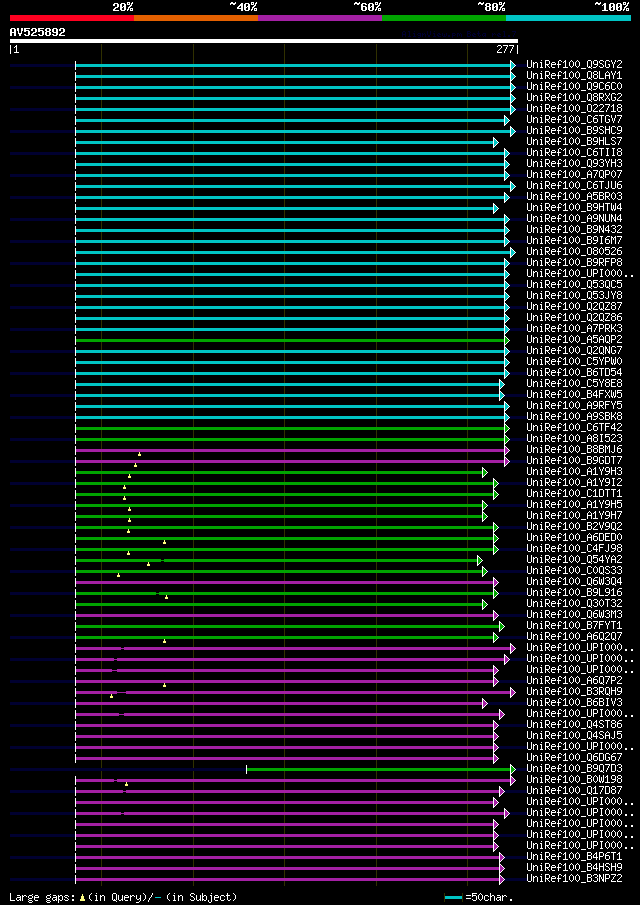Click the green ~80% identity legend segment
Screen dimensions: 640x905
444,18
